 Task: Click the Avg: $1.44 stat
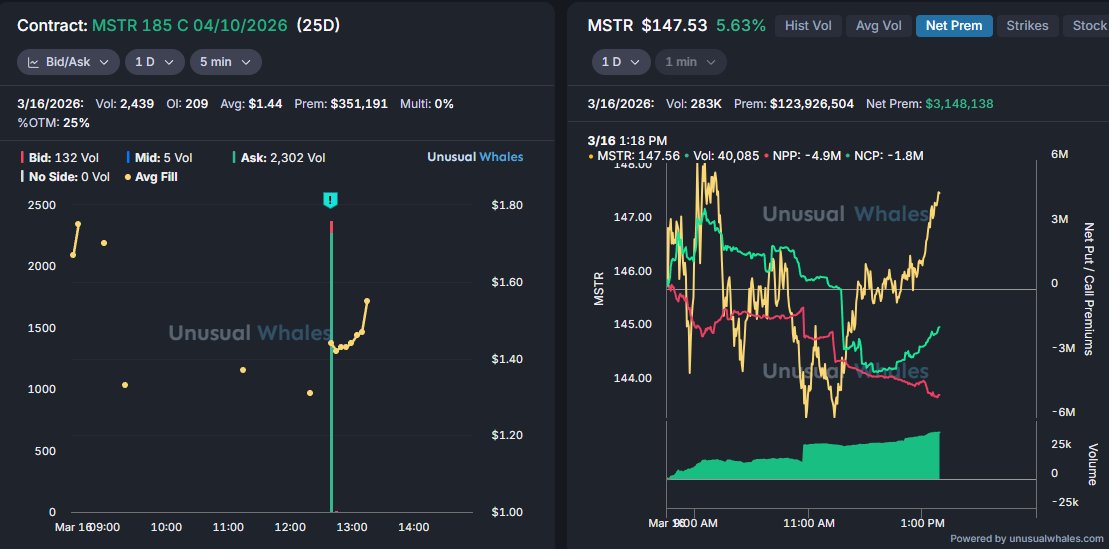251,104
